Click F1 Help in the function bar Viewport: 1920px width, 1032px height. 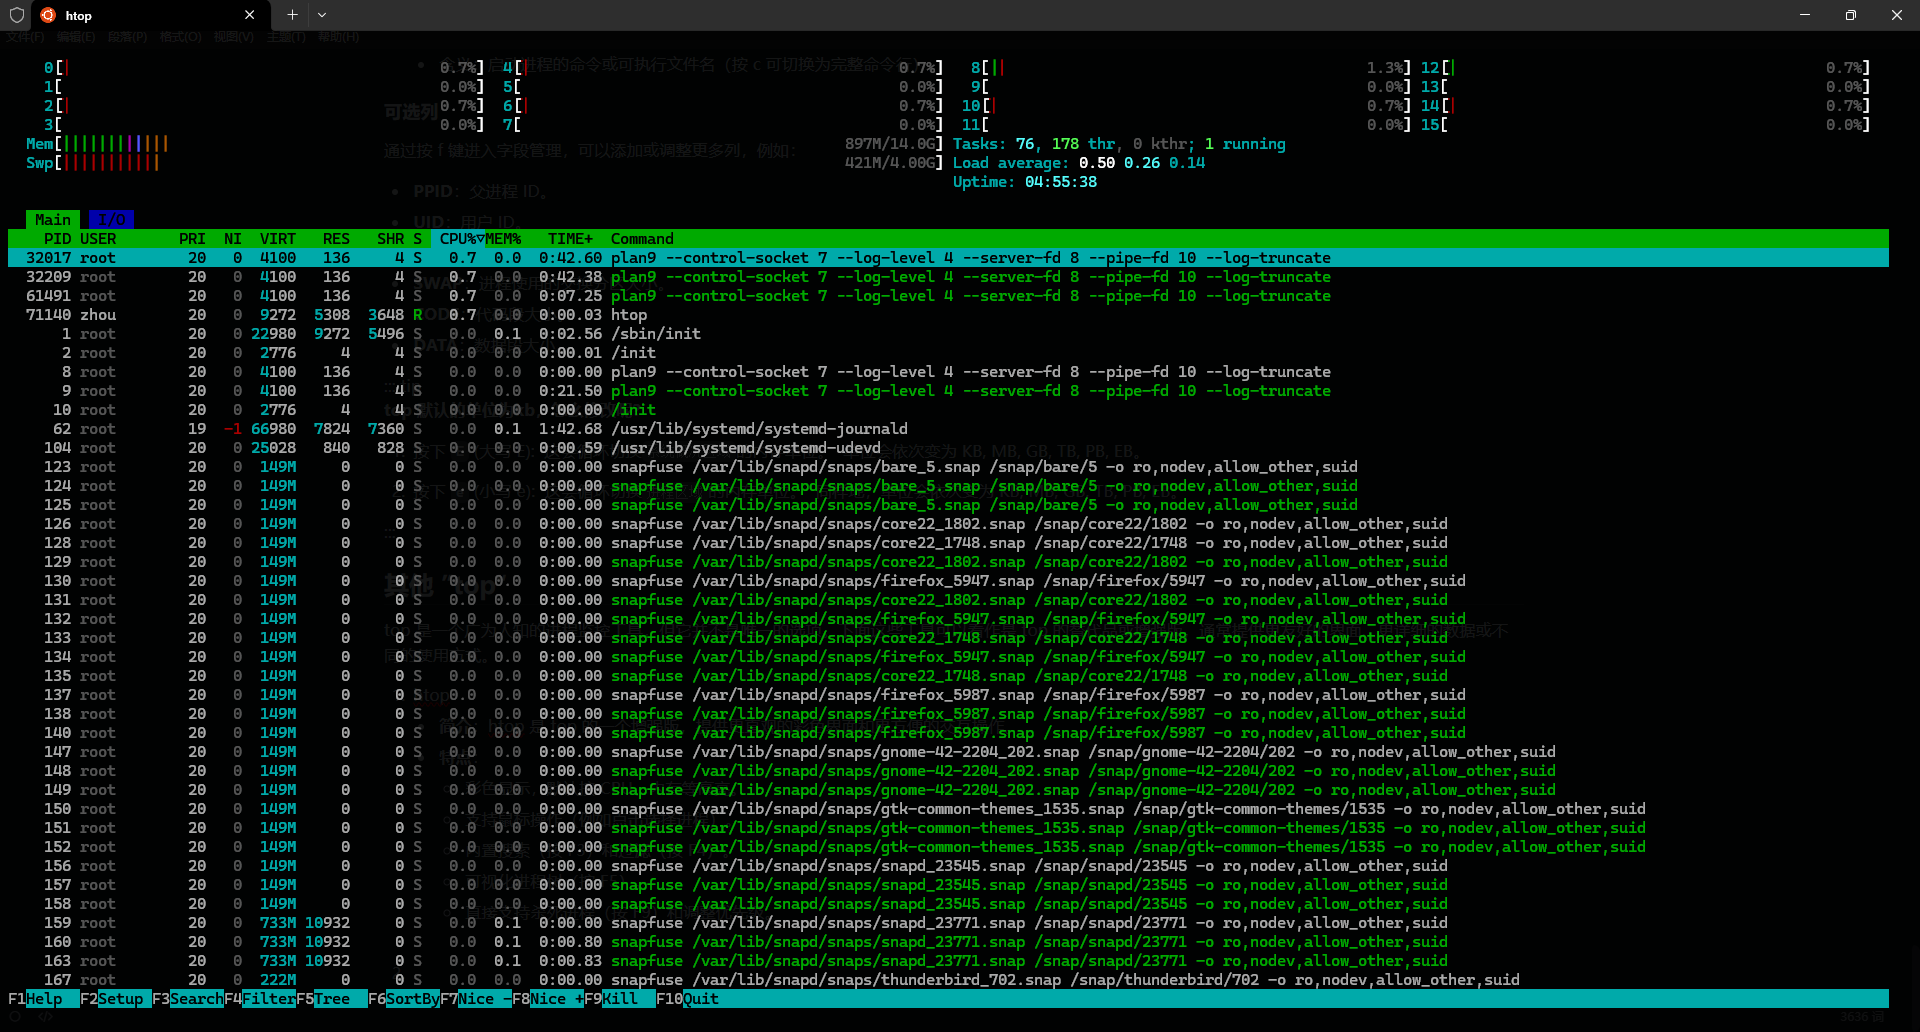point(44,999)
